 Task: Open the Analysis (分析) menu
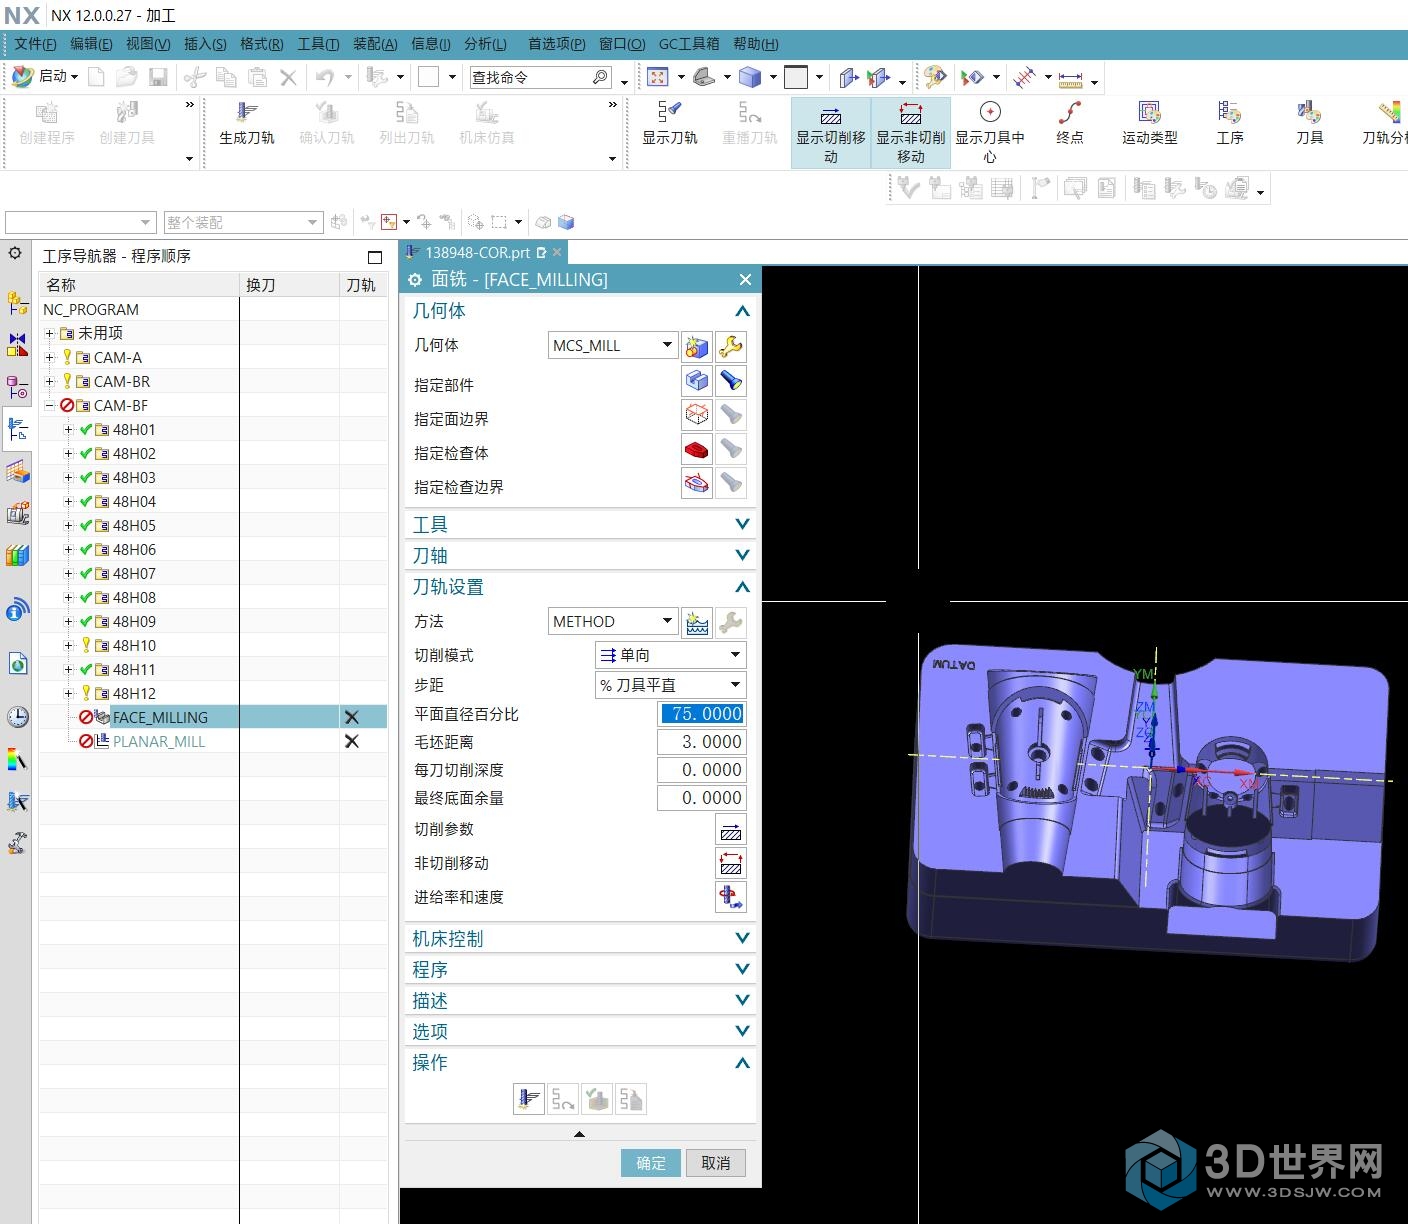[485, 44]
